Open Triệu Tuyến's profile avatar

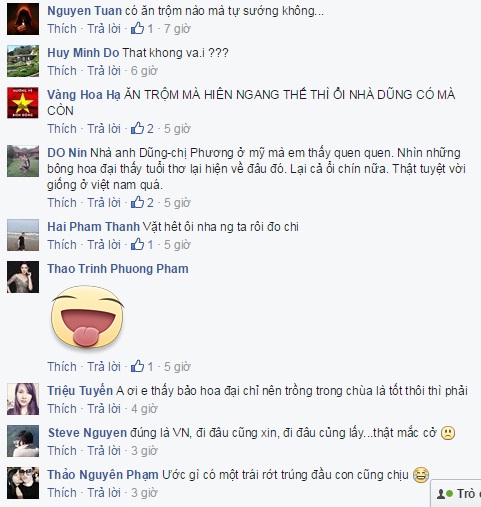[x=23, y=399]
